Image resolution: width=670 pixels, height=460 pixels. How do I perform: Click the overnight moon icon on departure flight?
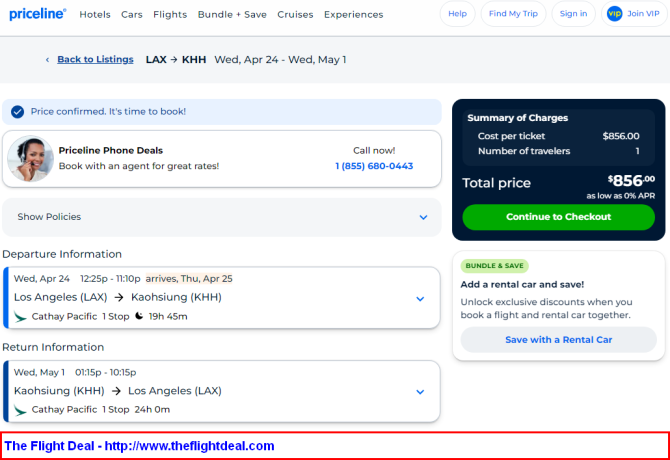click(x=139, y=316)
